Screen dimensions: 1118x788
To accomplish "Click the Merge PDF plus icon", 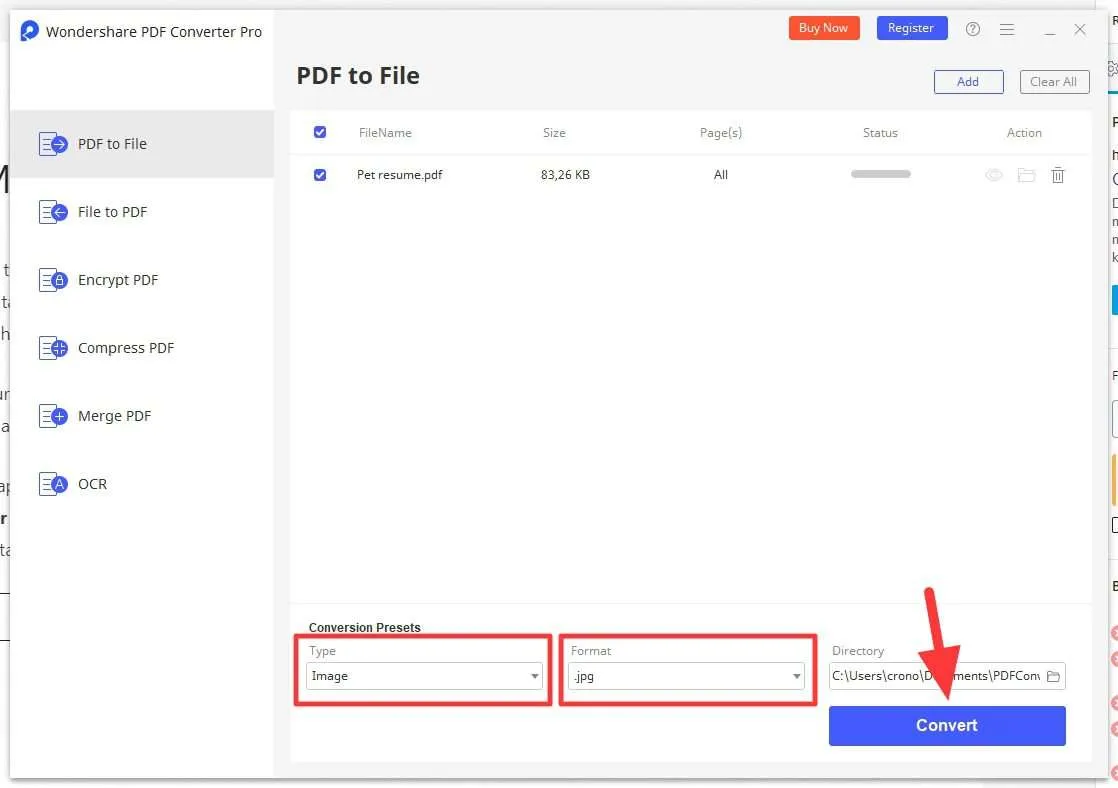I will tap(53, 416).
